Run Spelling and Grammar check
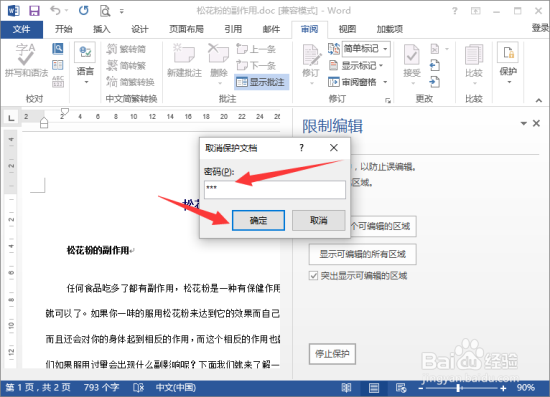 pos(26,60)
